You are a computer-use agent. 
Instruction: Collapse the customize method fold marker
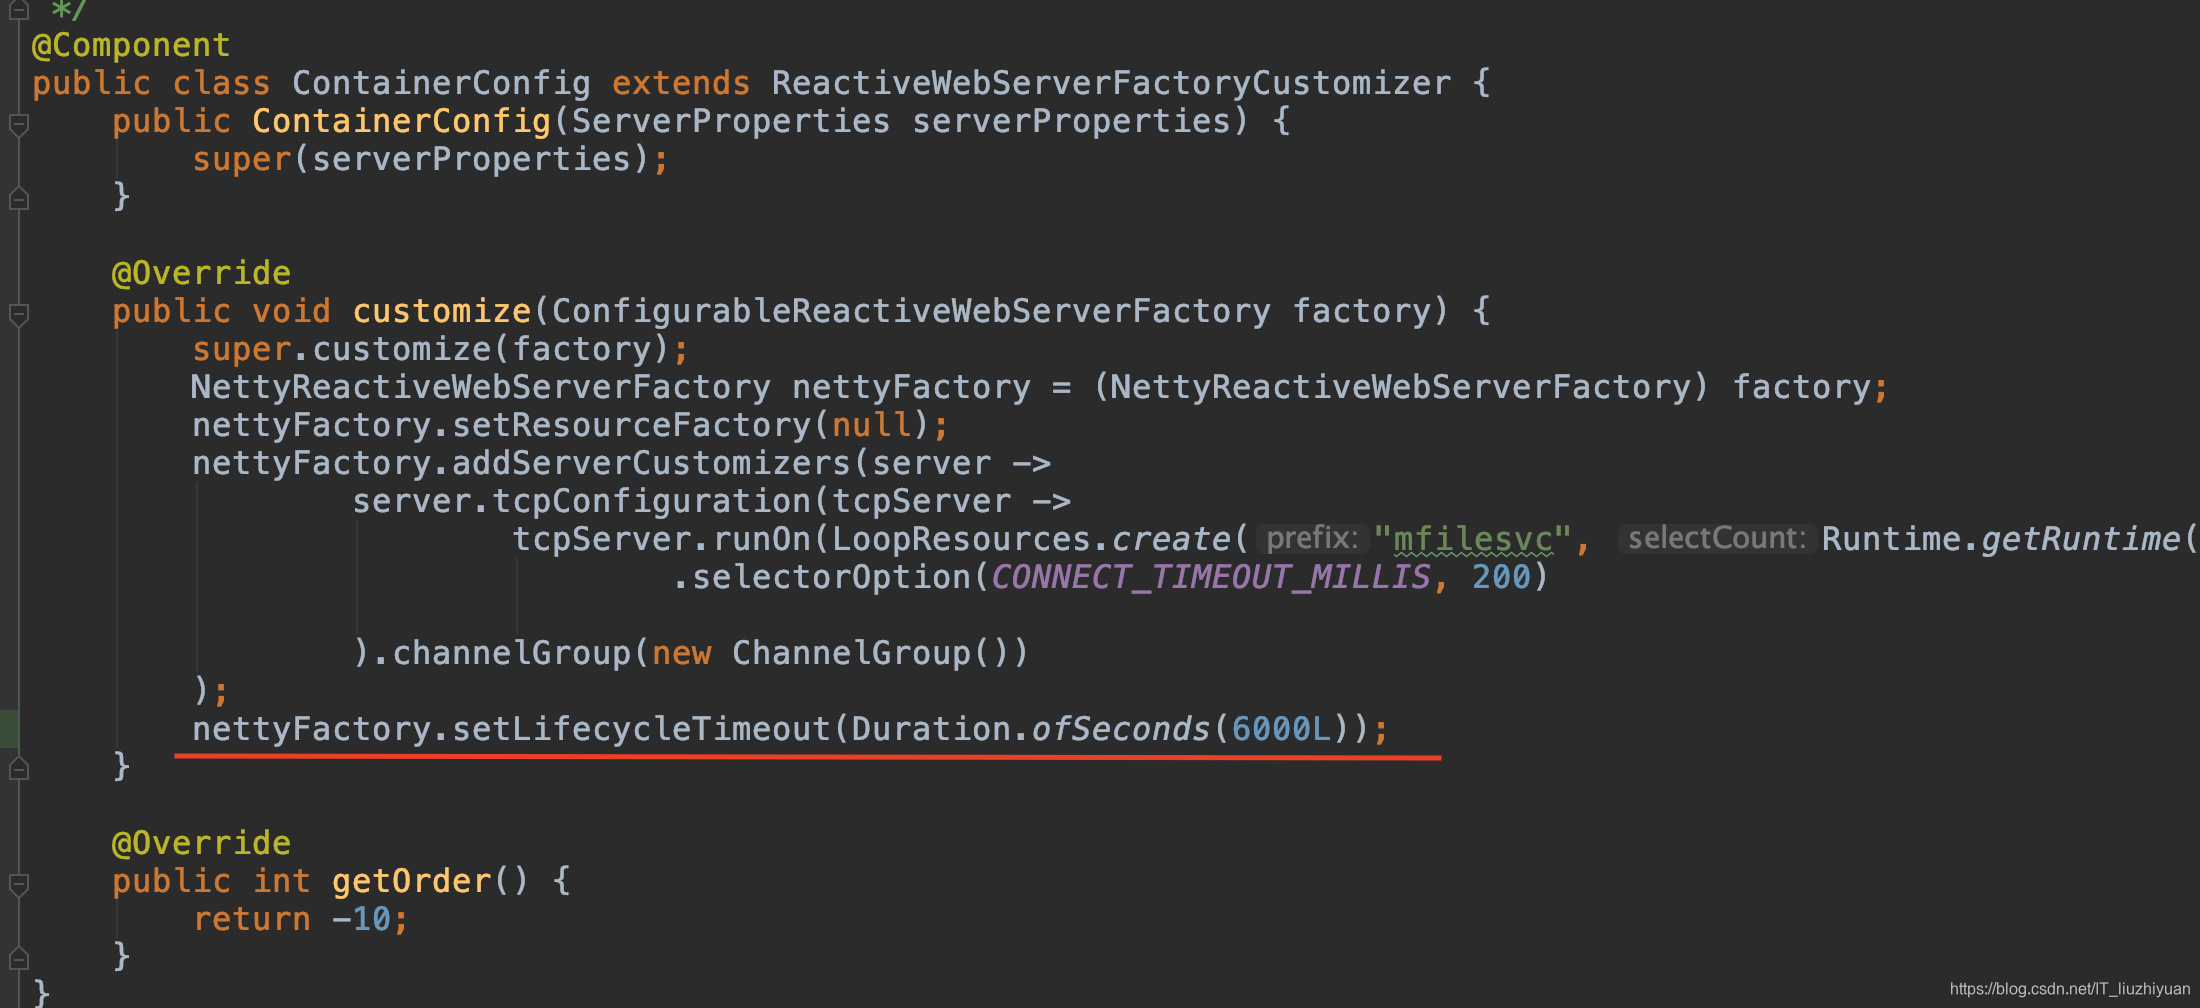tap(18, 315)
